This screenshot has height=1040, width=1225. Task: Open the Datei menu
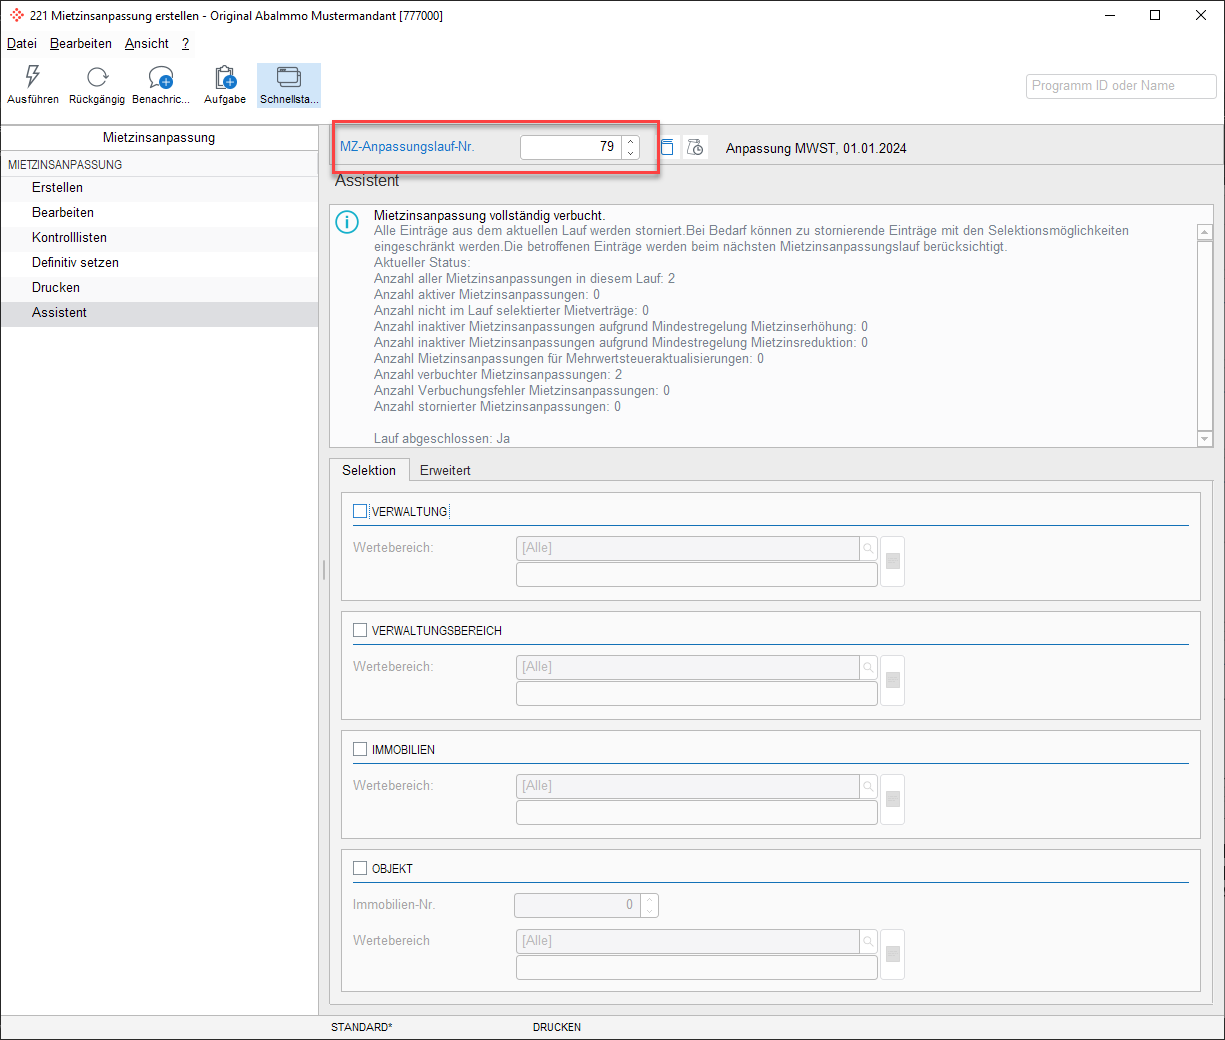(22, 43)
